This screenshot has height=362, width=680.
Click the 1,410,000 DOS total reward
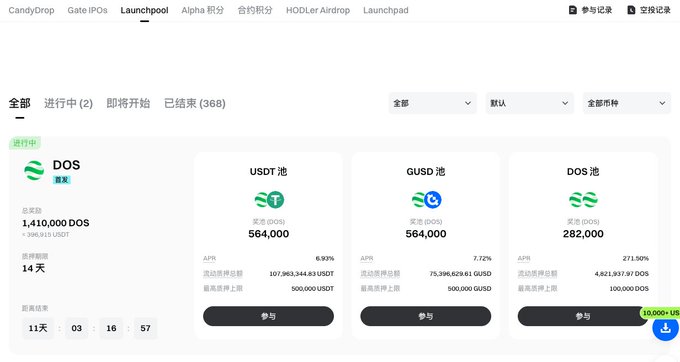click(56, 223)
